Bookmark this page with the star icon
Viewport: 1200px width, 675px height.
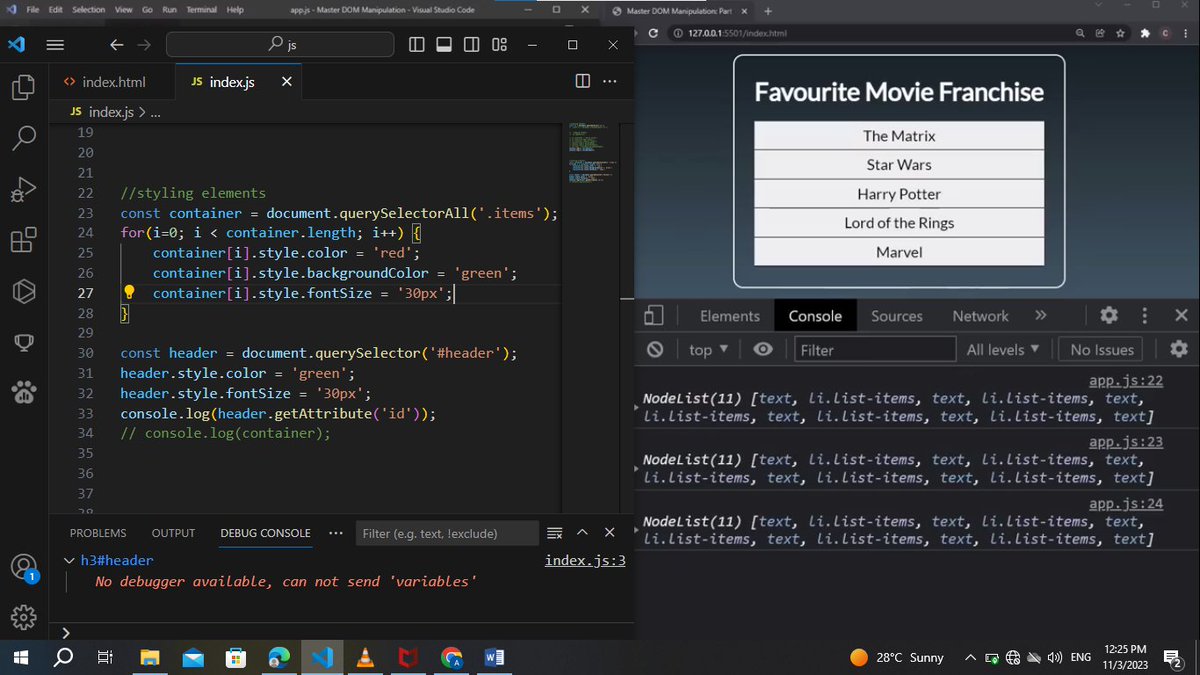click(x=1120, y=33)
